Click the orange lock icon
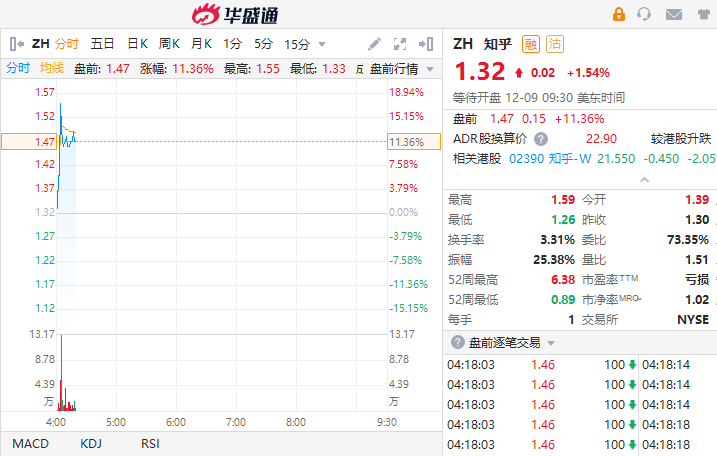717x456 pixels. click(x=619, y=14)
